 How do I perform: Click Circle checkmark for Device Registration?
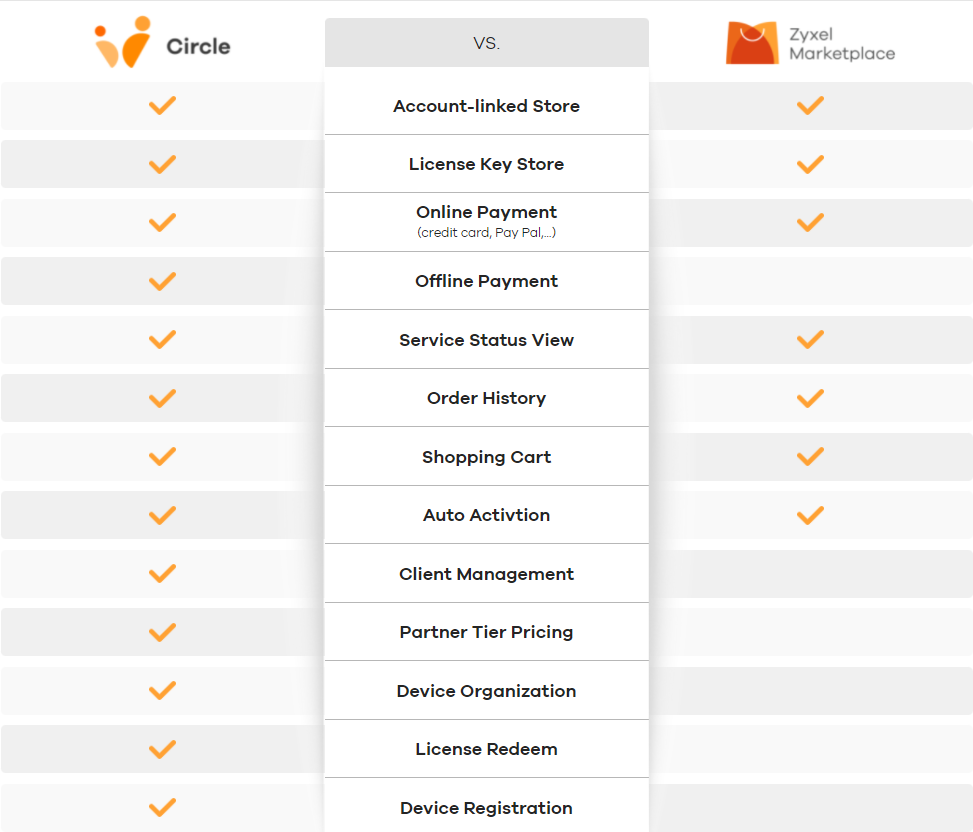[162, 807]
